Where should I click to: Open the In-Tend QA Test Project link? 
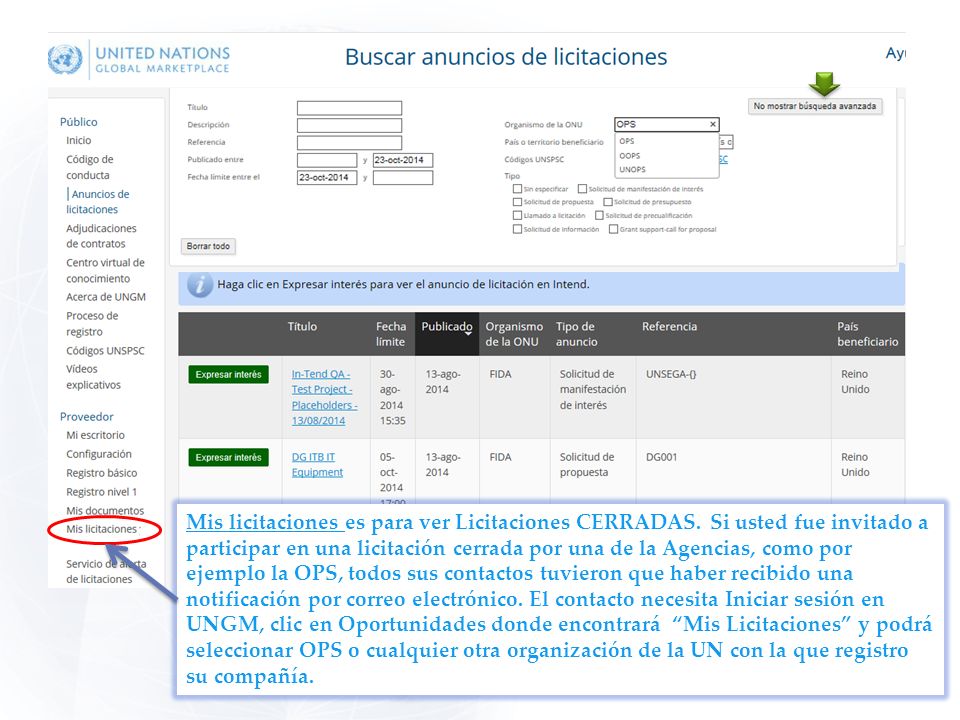(x=324, y=397)
